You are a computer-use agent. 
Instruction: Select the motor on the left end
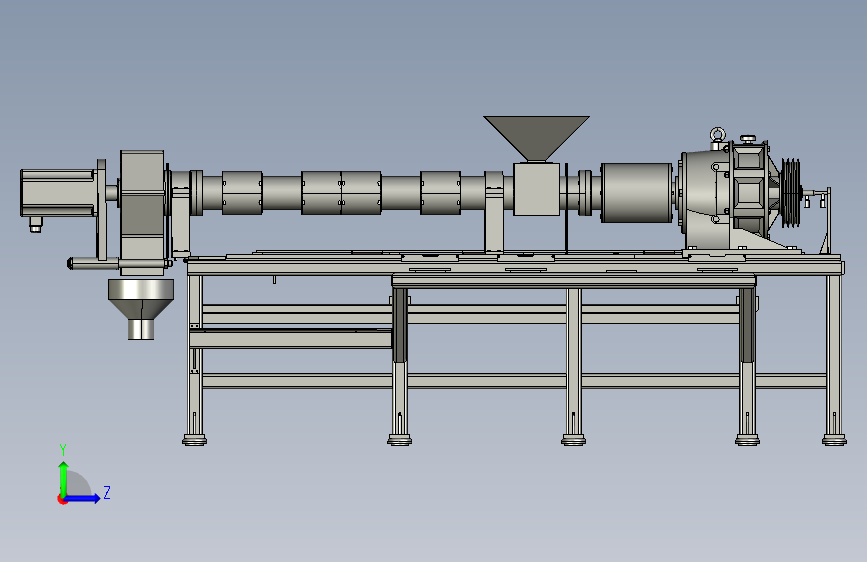tap(58, 192)
